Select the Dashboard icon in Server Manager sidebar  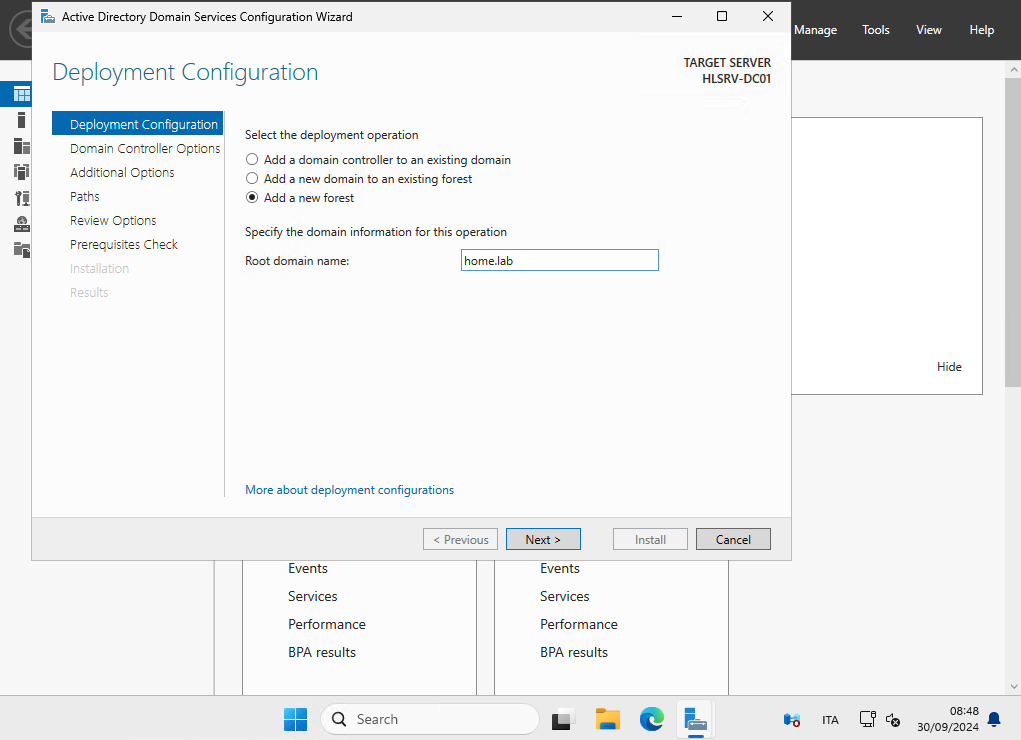pos(21,95)
